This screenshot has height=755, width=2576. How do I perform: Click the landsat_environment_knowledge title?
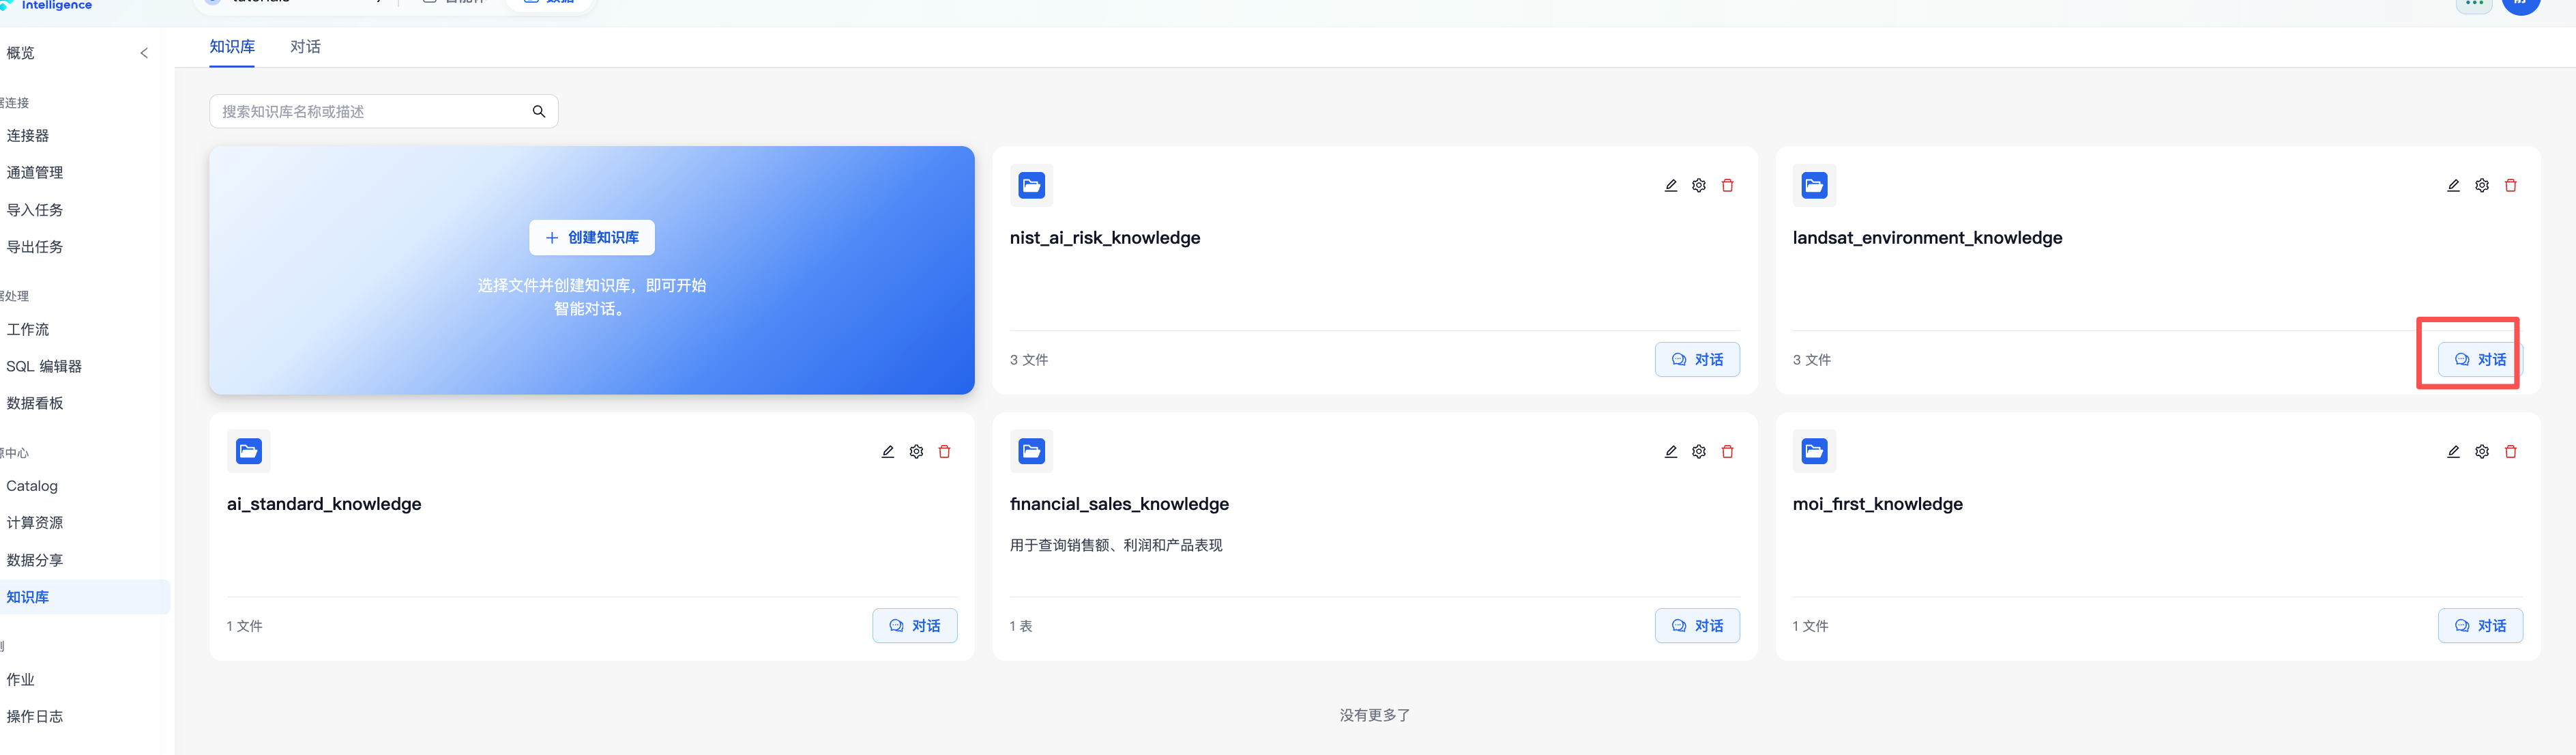pos(1927,238)
